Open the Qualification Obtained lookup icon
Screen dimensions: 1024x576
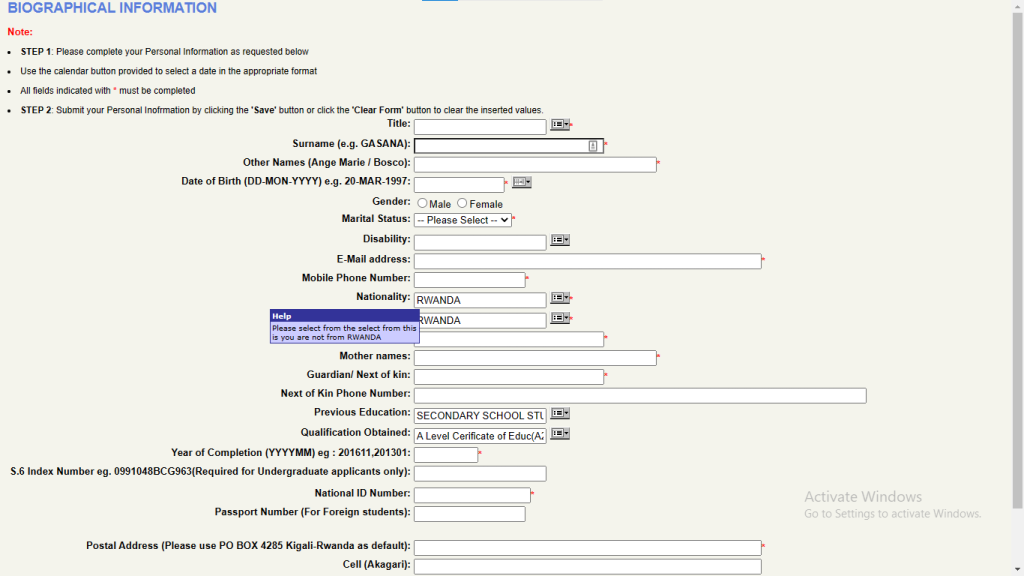pyautogui.click(x=558, y=433)
